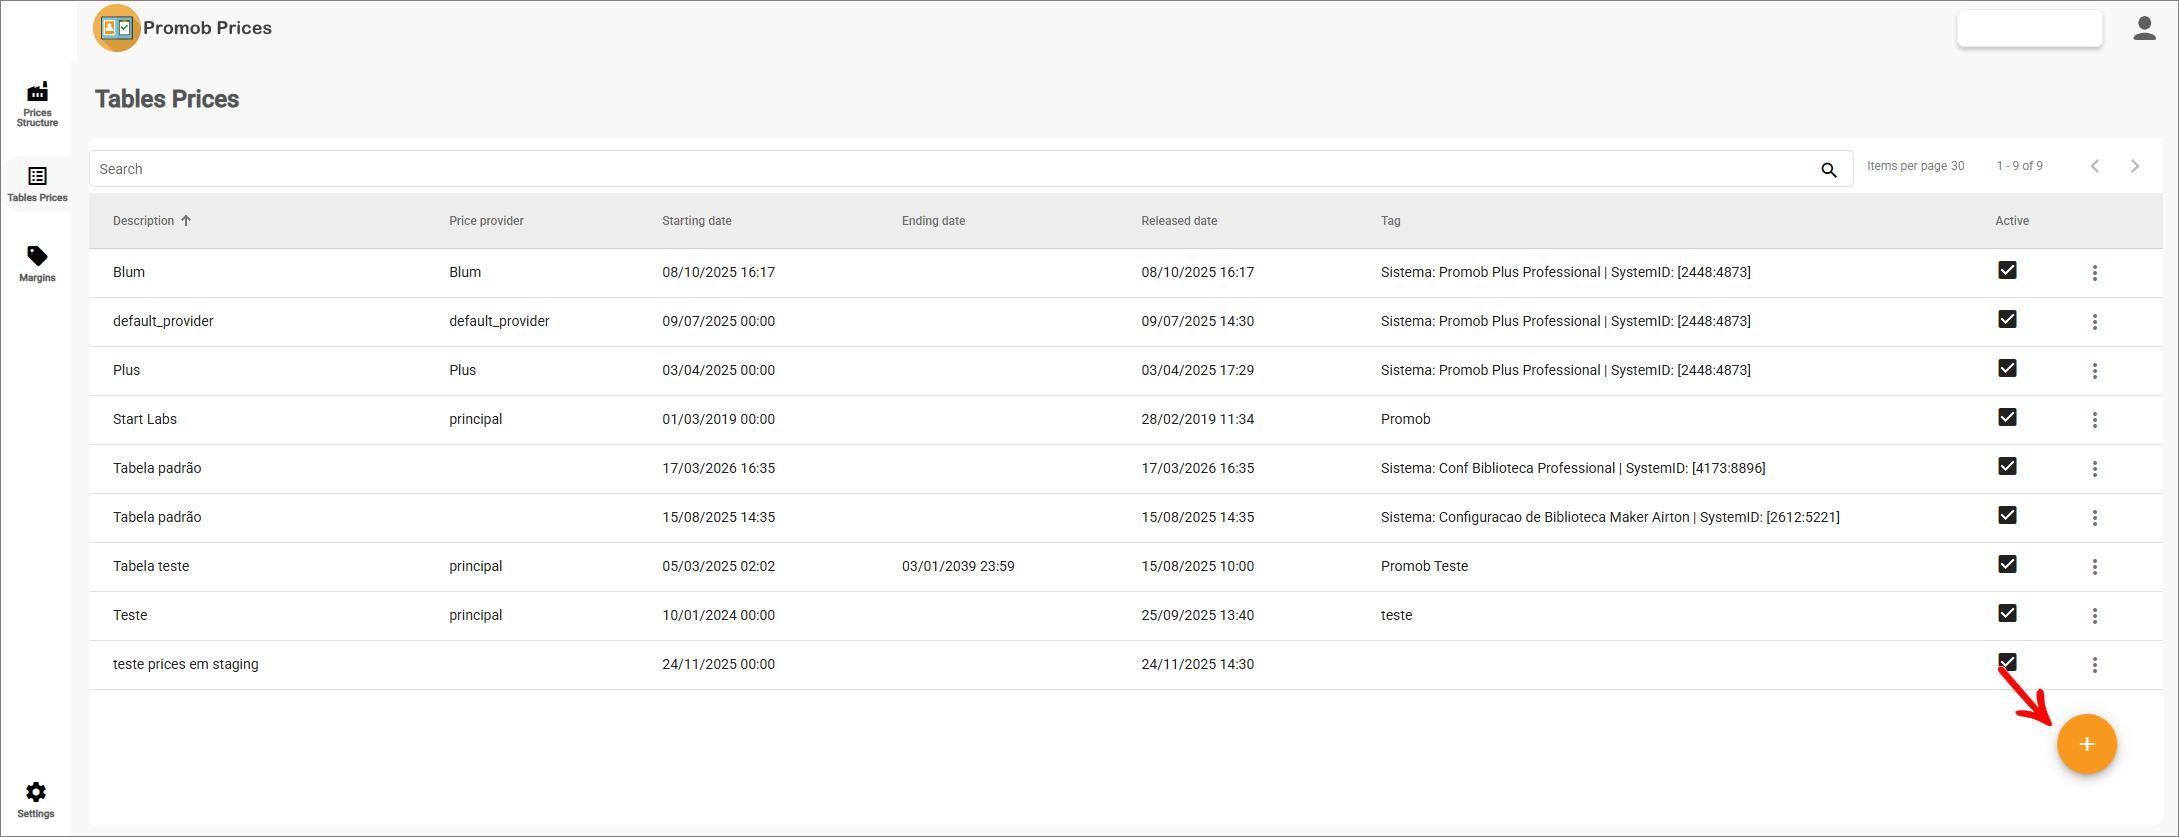
Task: Toggle Active checkbox for Teste row
Action: pos(2007,613)
